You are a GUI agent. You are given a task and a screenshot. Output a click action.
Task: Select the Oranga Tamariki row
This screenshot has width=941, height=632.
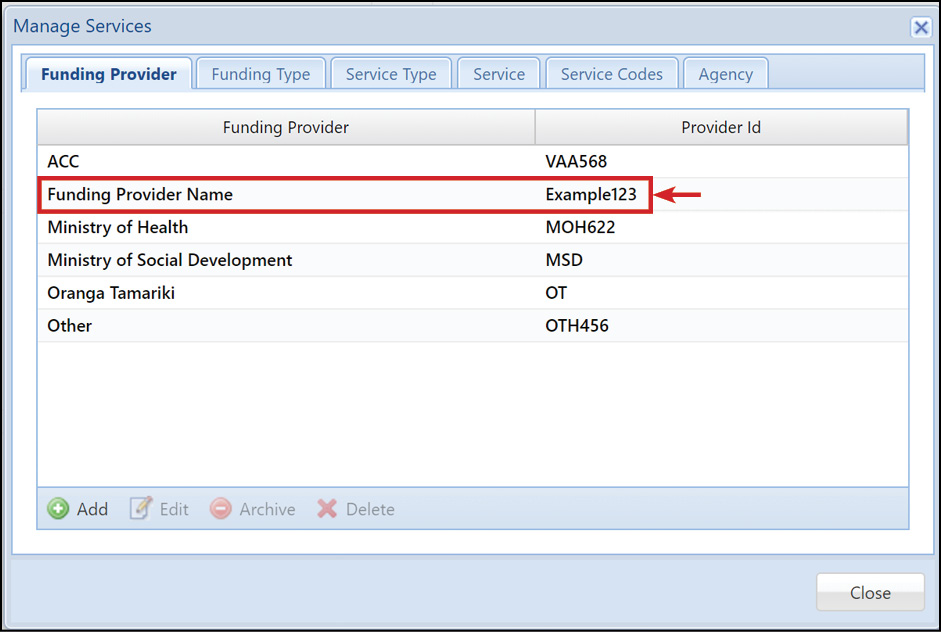pos(473,293)
